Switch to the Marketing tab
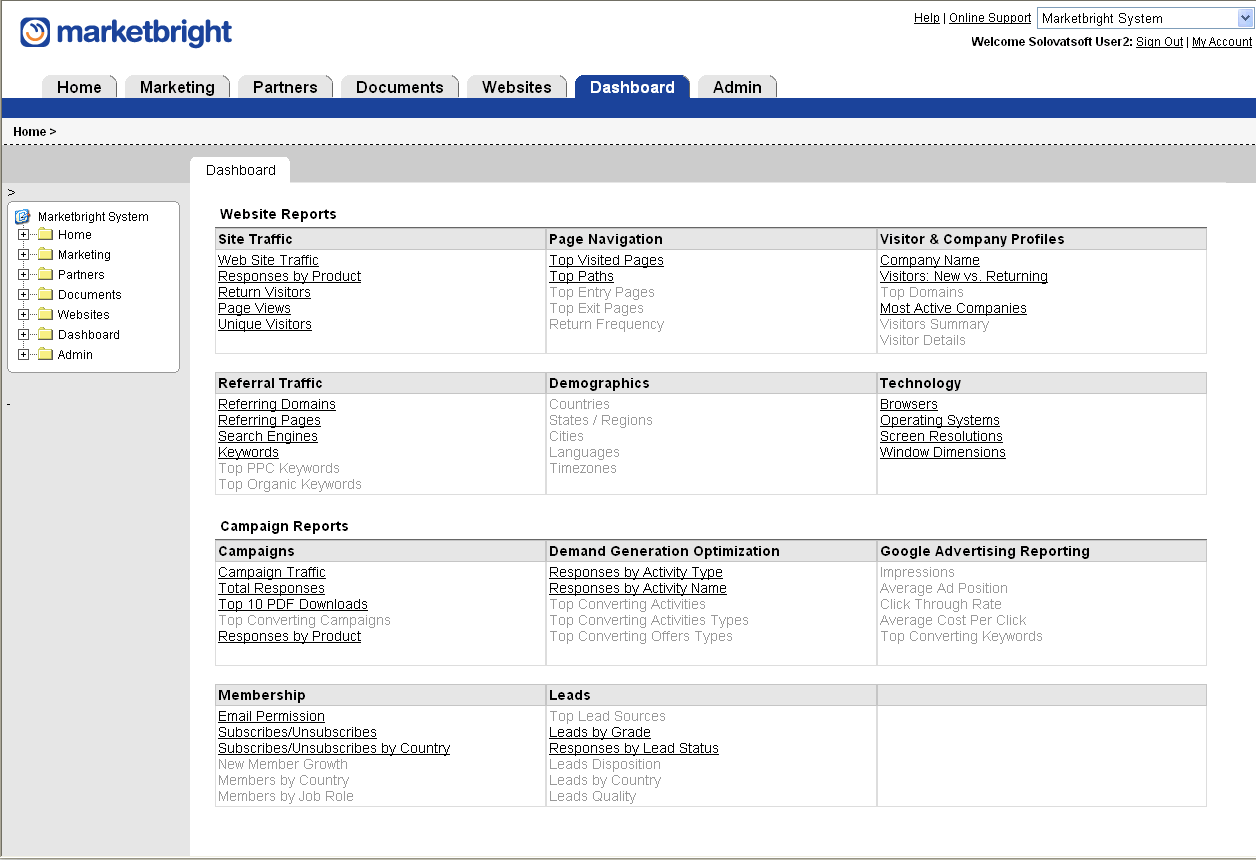This screenshot has width=1256, height=860. tap(177, 87)
